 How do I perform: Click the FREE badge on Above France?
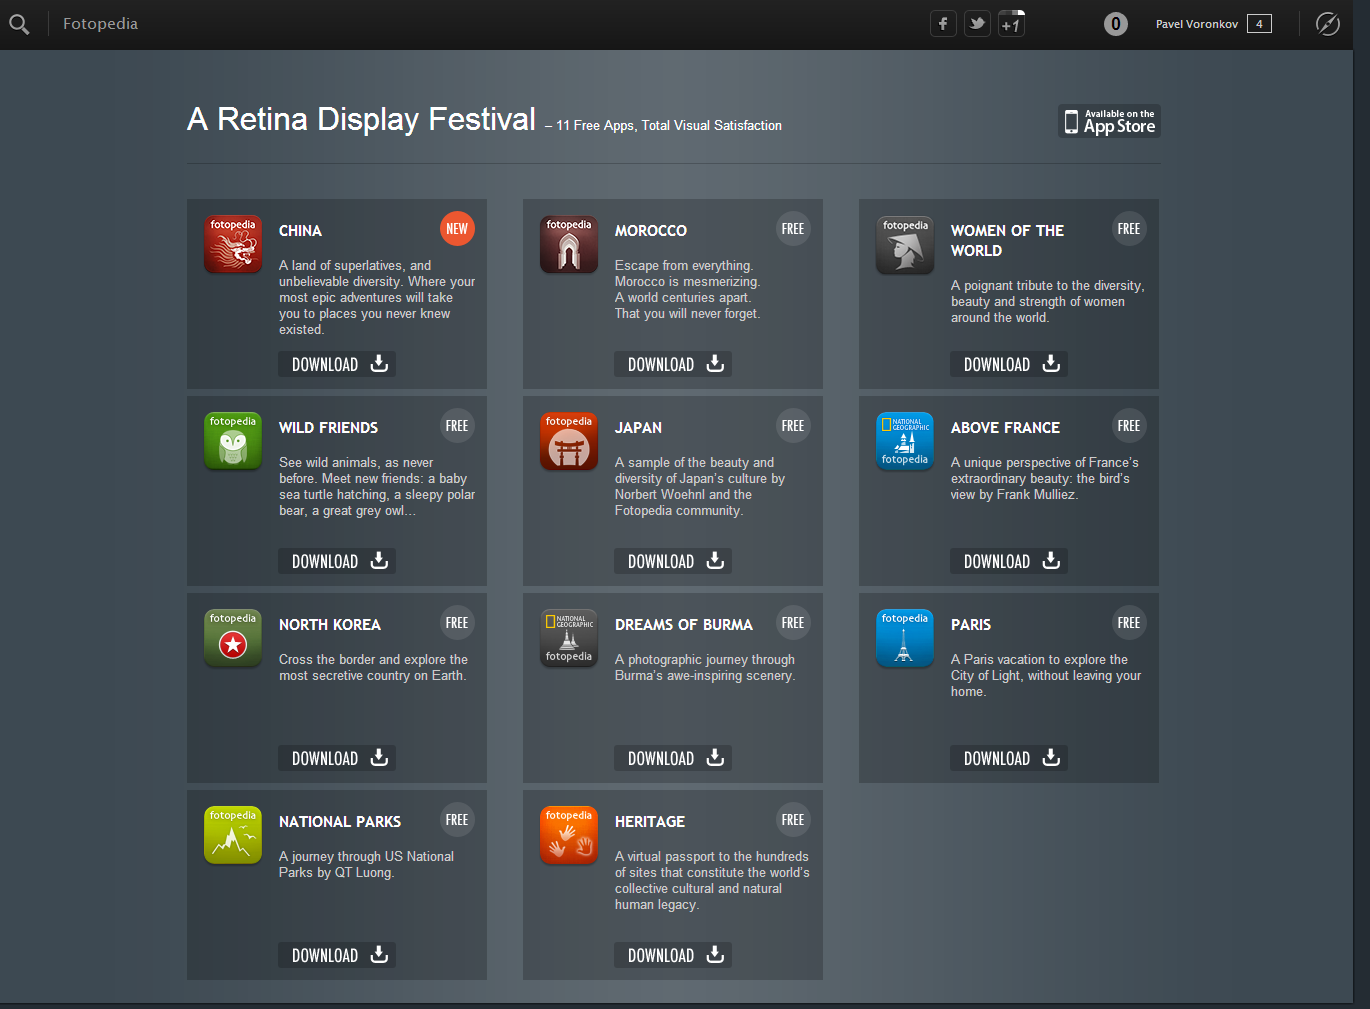click(1128, 426)
